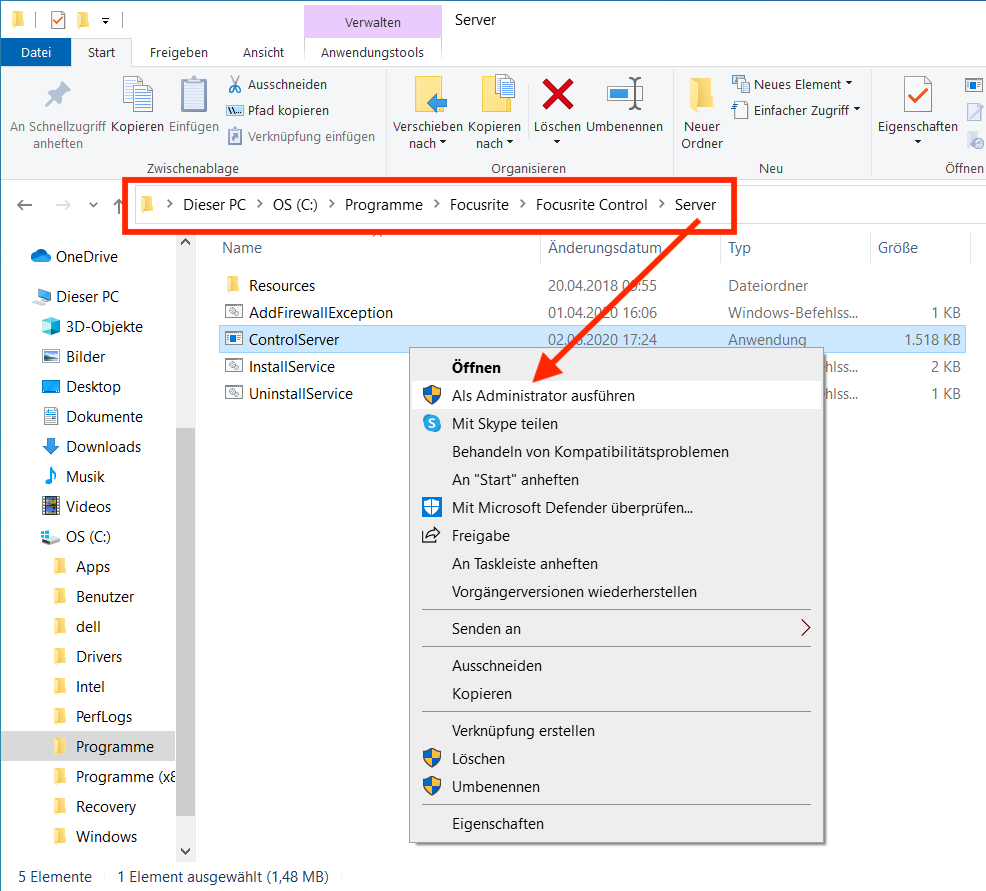Image resolution: width=986 pixels, height=891 pixels.
Task: Open the Datei tab
Action: pyautogui.click(x=36, y=52)
